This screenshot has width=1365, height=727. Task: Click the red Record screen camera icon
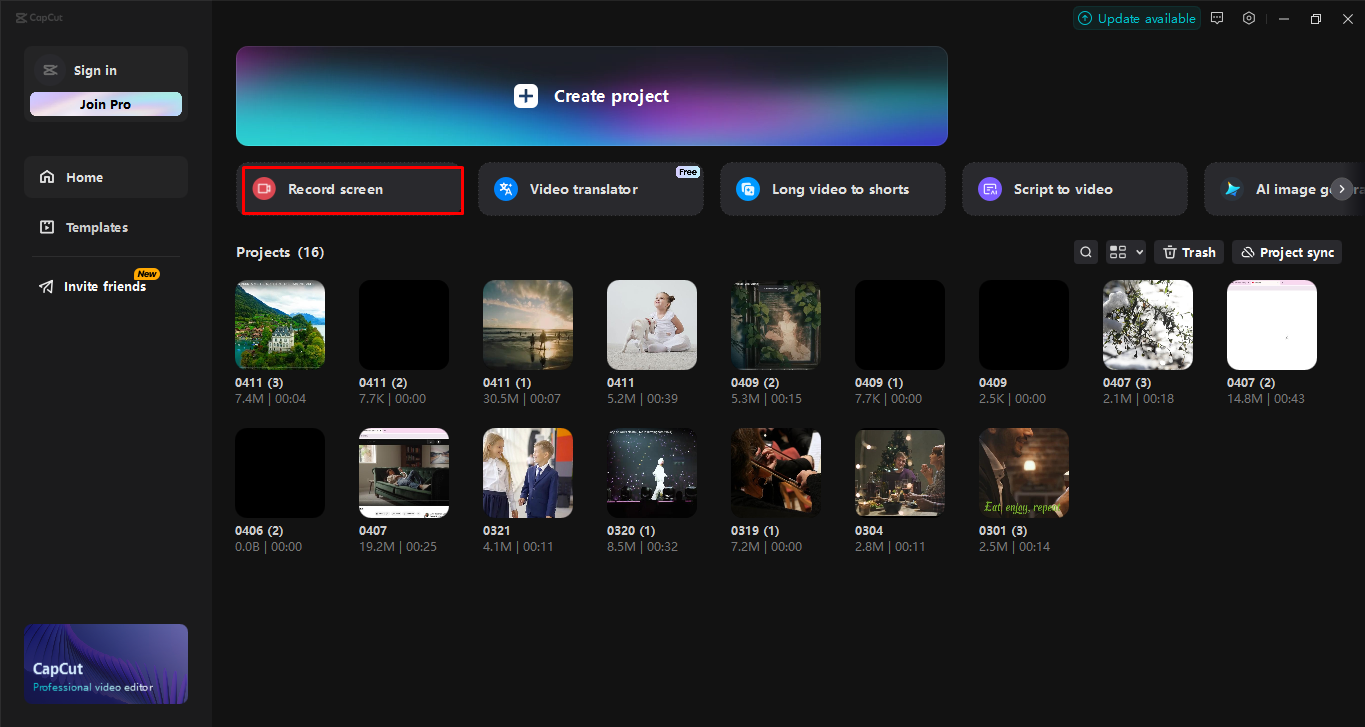264,189
